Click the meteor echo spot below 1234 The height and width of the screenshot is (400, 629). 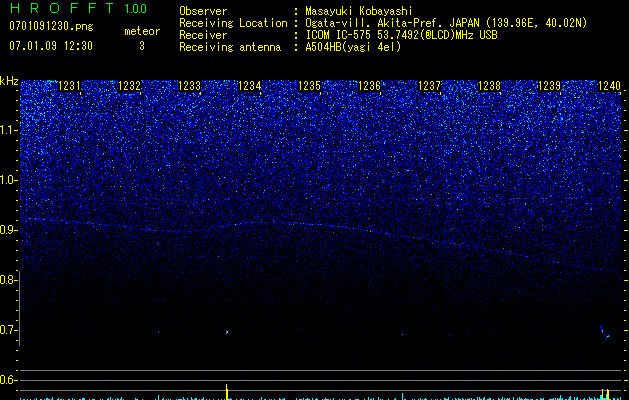point(227,332)
